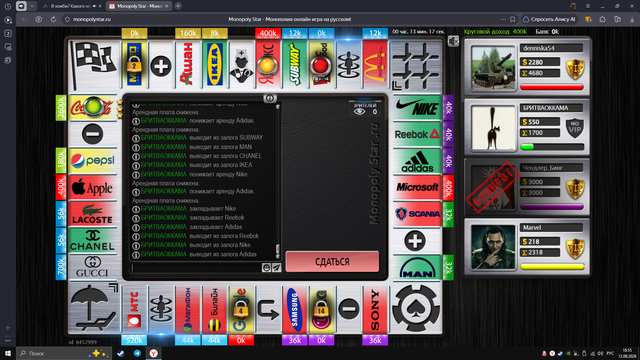Open browser extensions puzzle icon
The width and height of the screenshot is (640, 360).
click(602, 19)
